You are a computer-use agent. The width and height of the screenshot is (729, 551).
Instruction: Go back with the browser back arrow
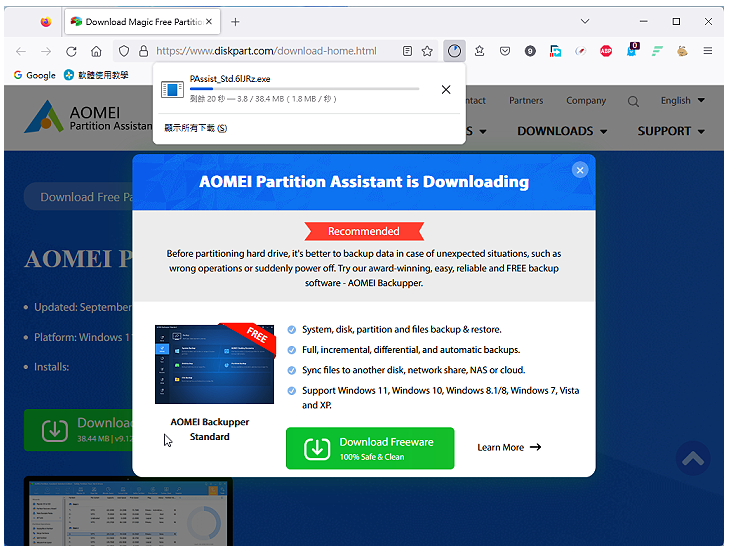point(21,51)
